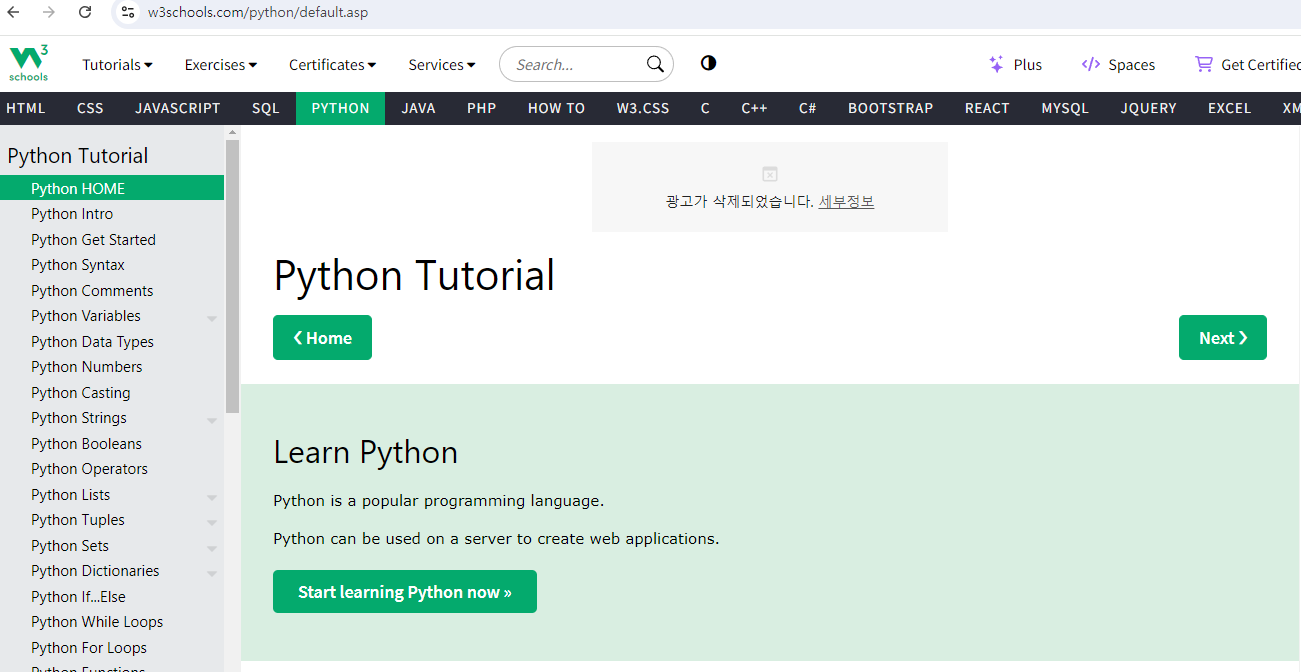Open the Certificates dropdown menu

pos(332,65)
